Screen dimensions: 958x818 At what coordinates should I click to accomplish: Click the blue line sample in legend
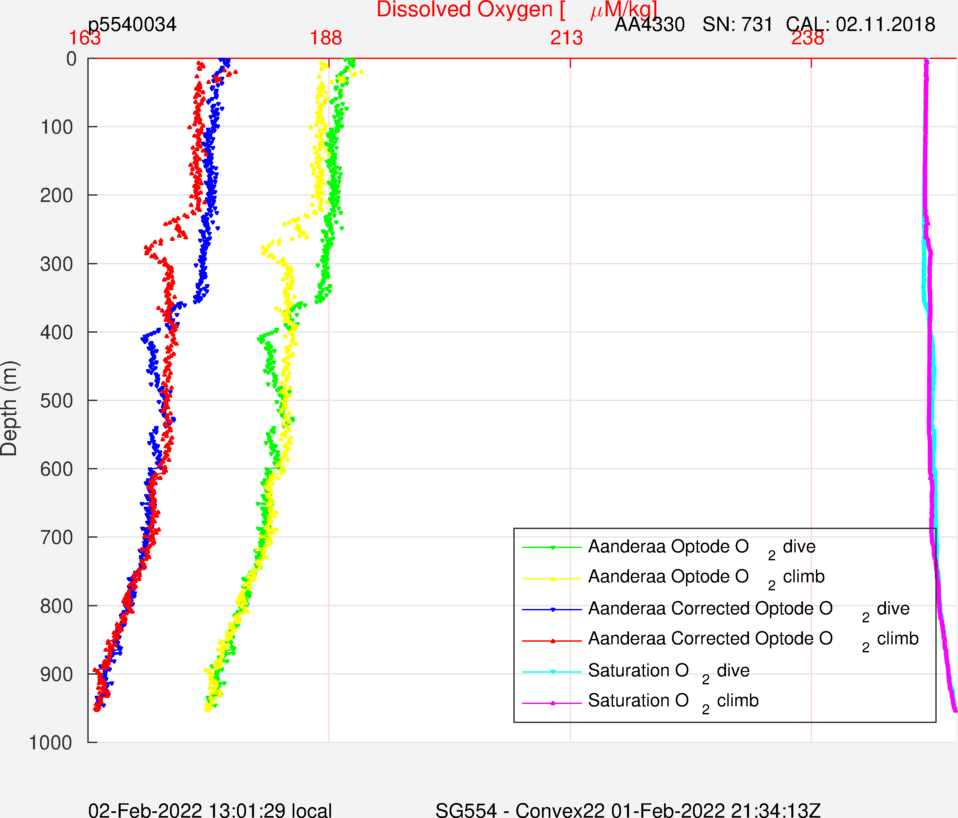point(552,610)
